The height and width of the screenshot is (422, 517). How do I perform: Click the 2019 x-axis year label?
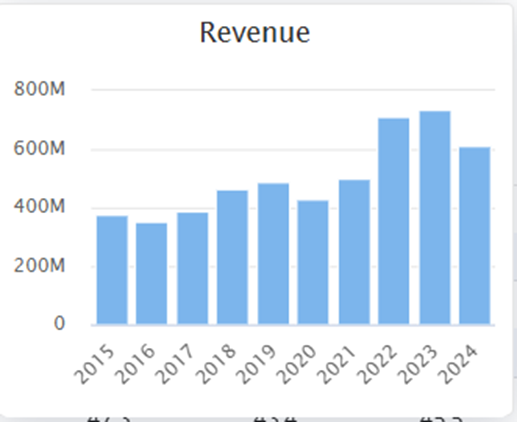256,364
